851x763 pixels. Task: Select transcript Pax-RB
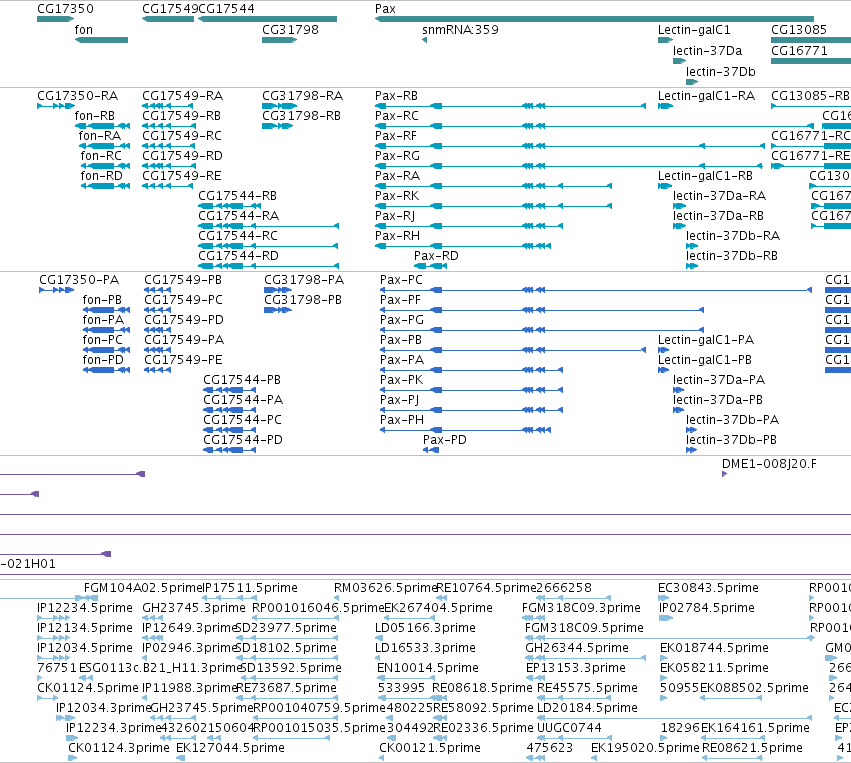396,96
